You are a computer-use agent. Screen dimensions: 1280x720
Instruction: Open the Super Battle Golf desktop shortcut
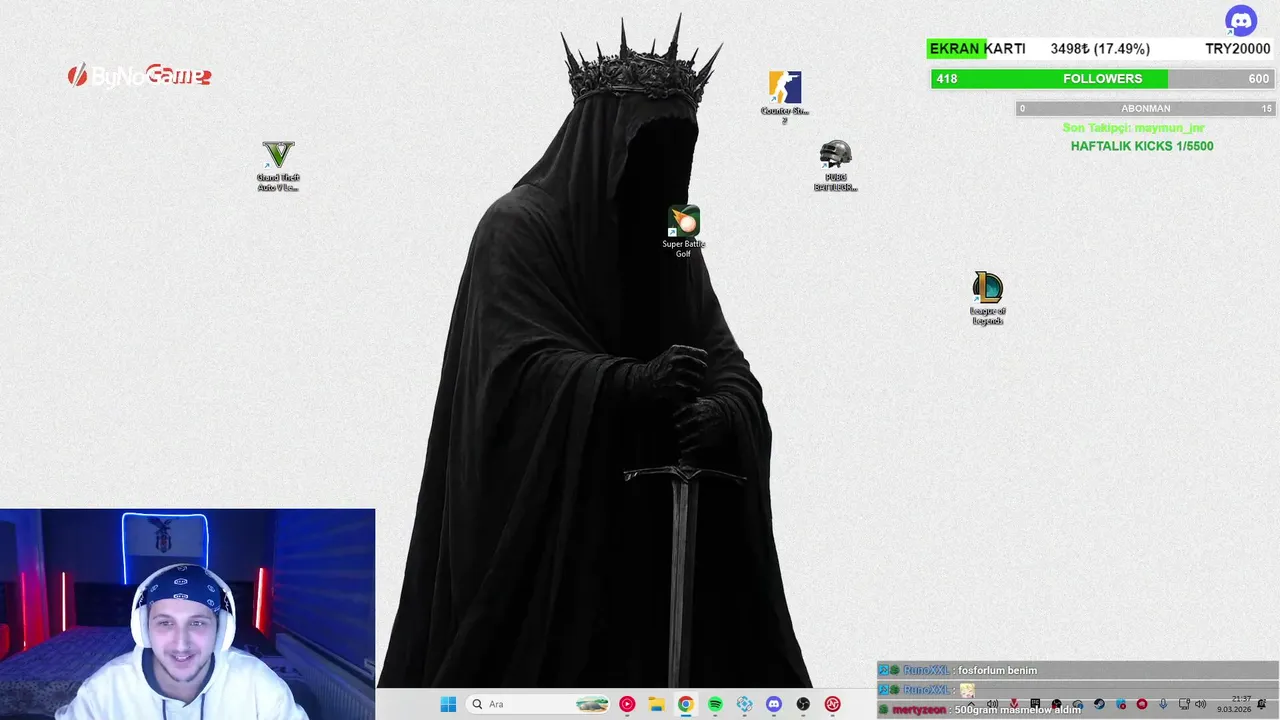[x=684, y=232]
